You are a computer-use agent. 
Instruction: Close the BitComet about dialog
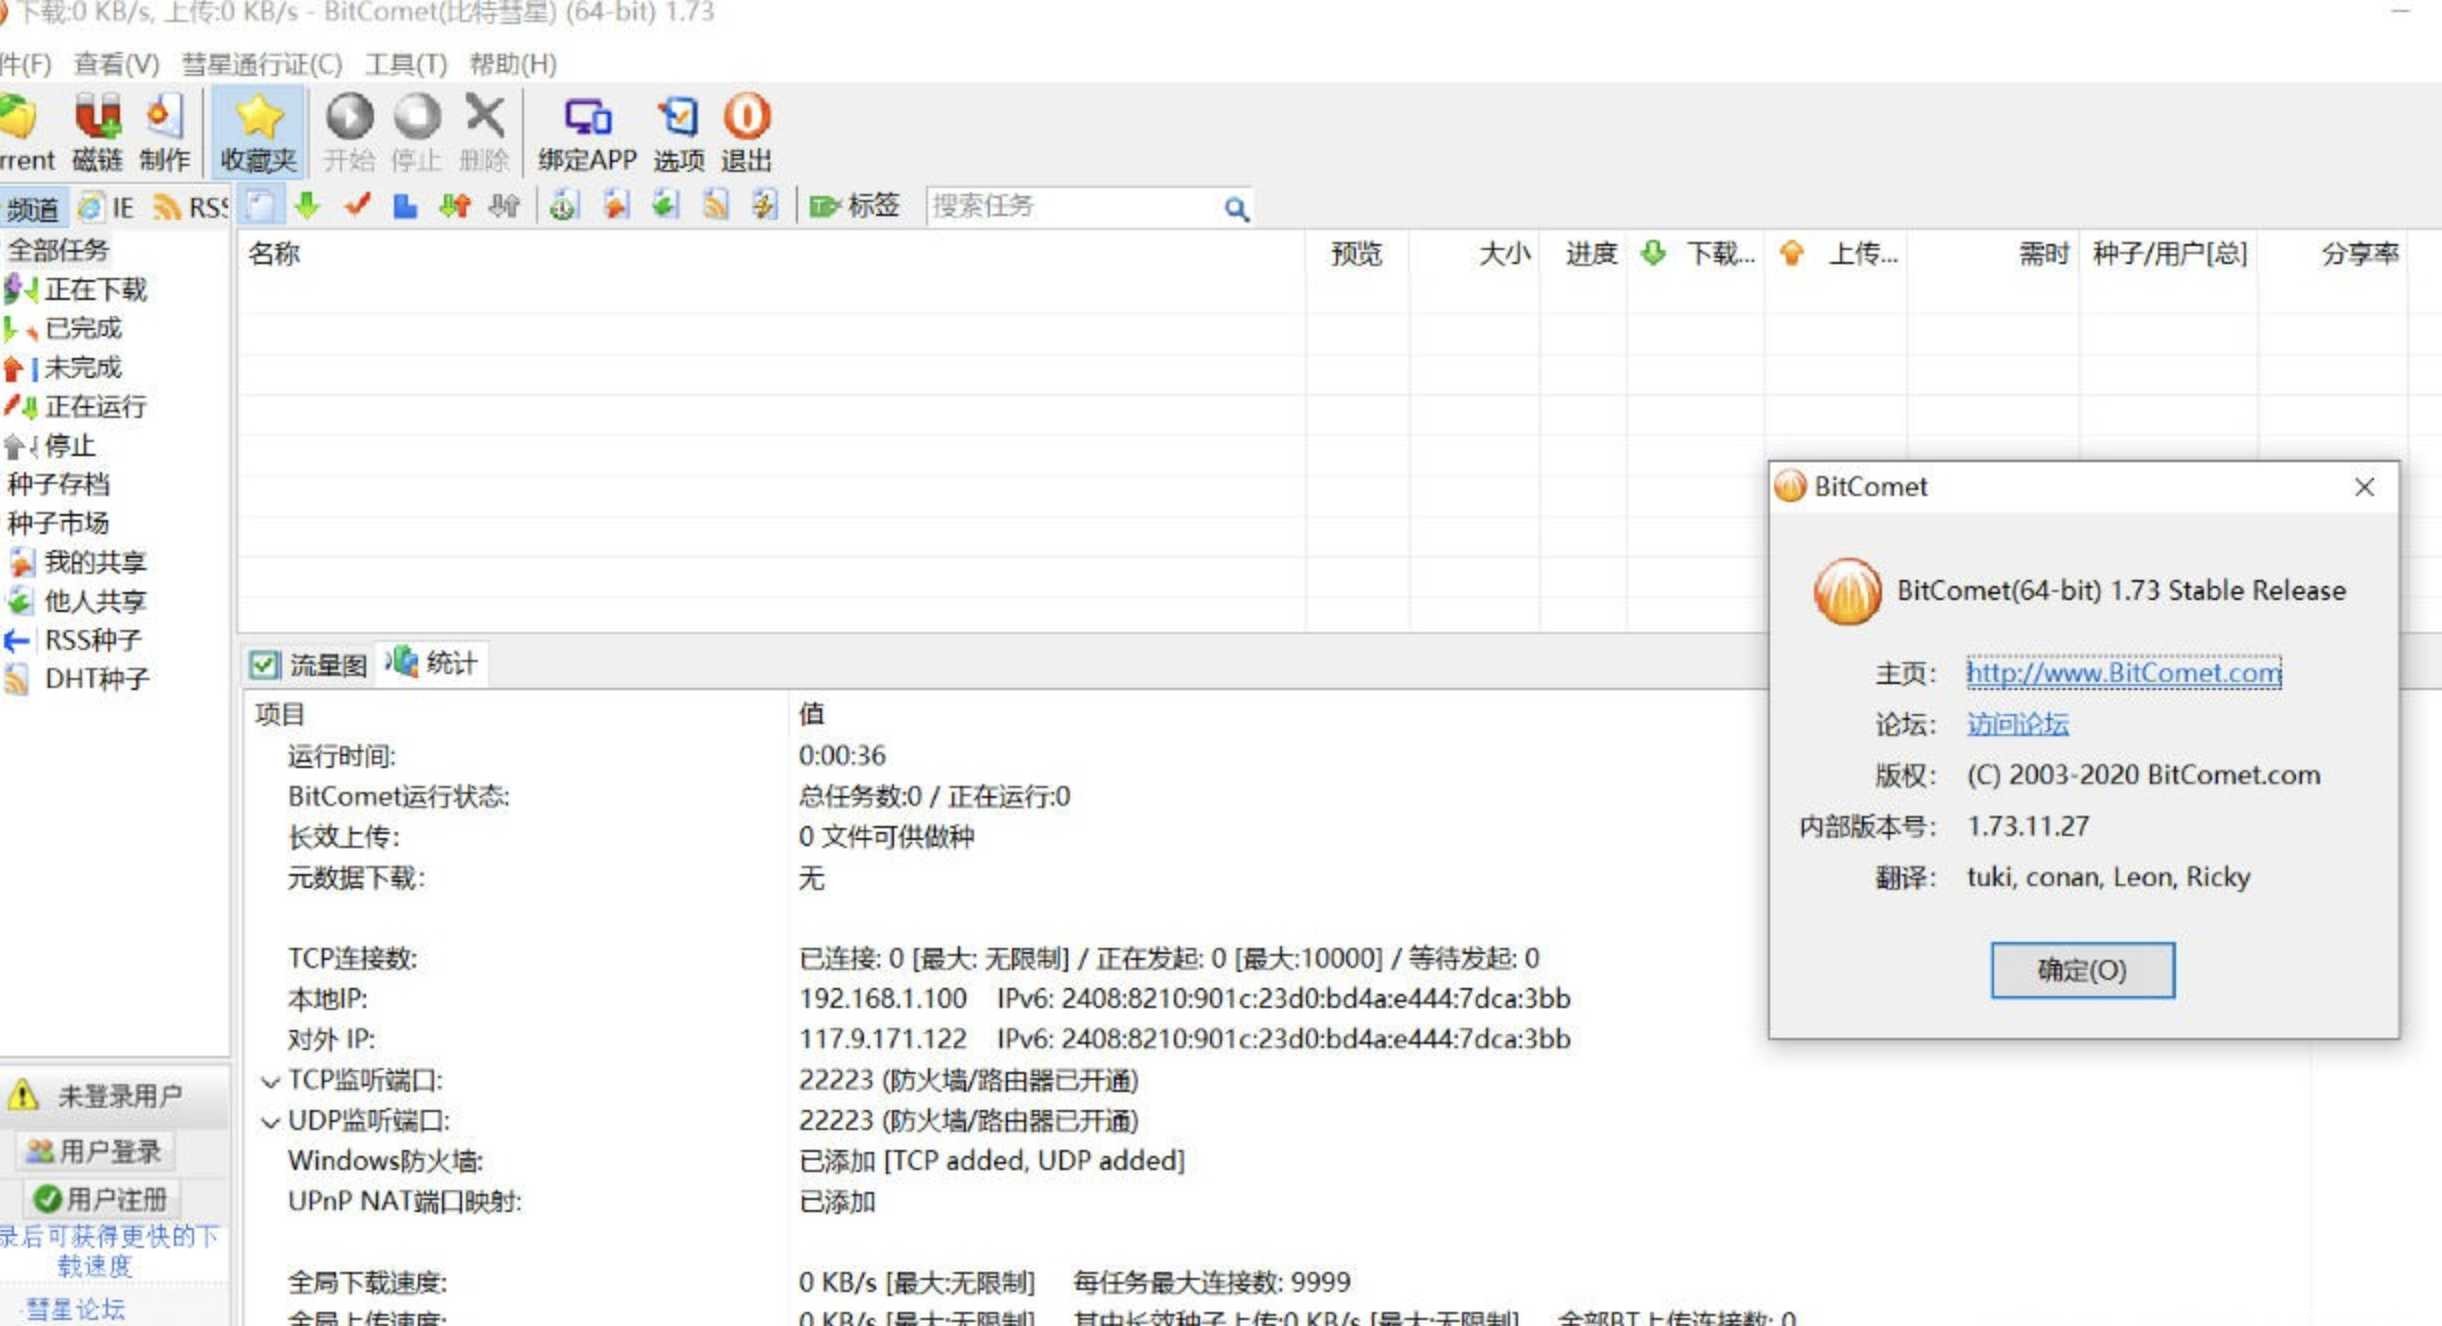(2364, 487)
